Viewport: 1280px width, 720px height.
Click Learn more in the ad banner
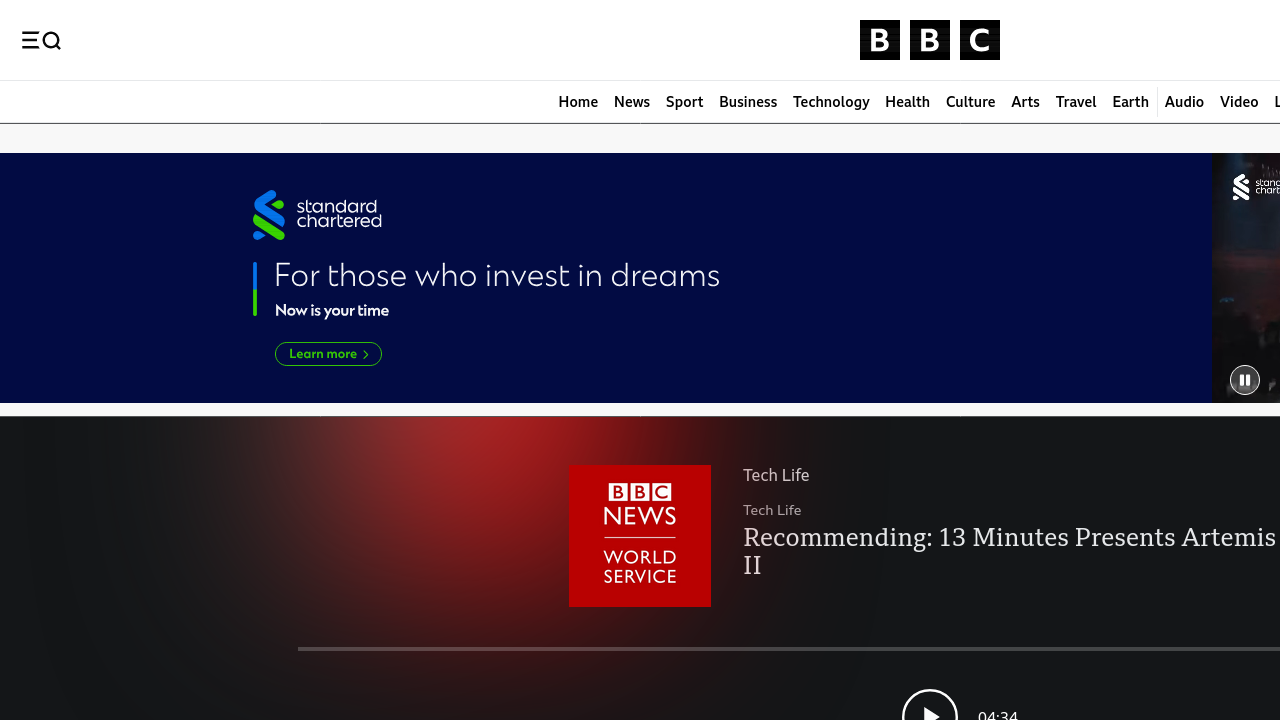click(x=328, y=354)
